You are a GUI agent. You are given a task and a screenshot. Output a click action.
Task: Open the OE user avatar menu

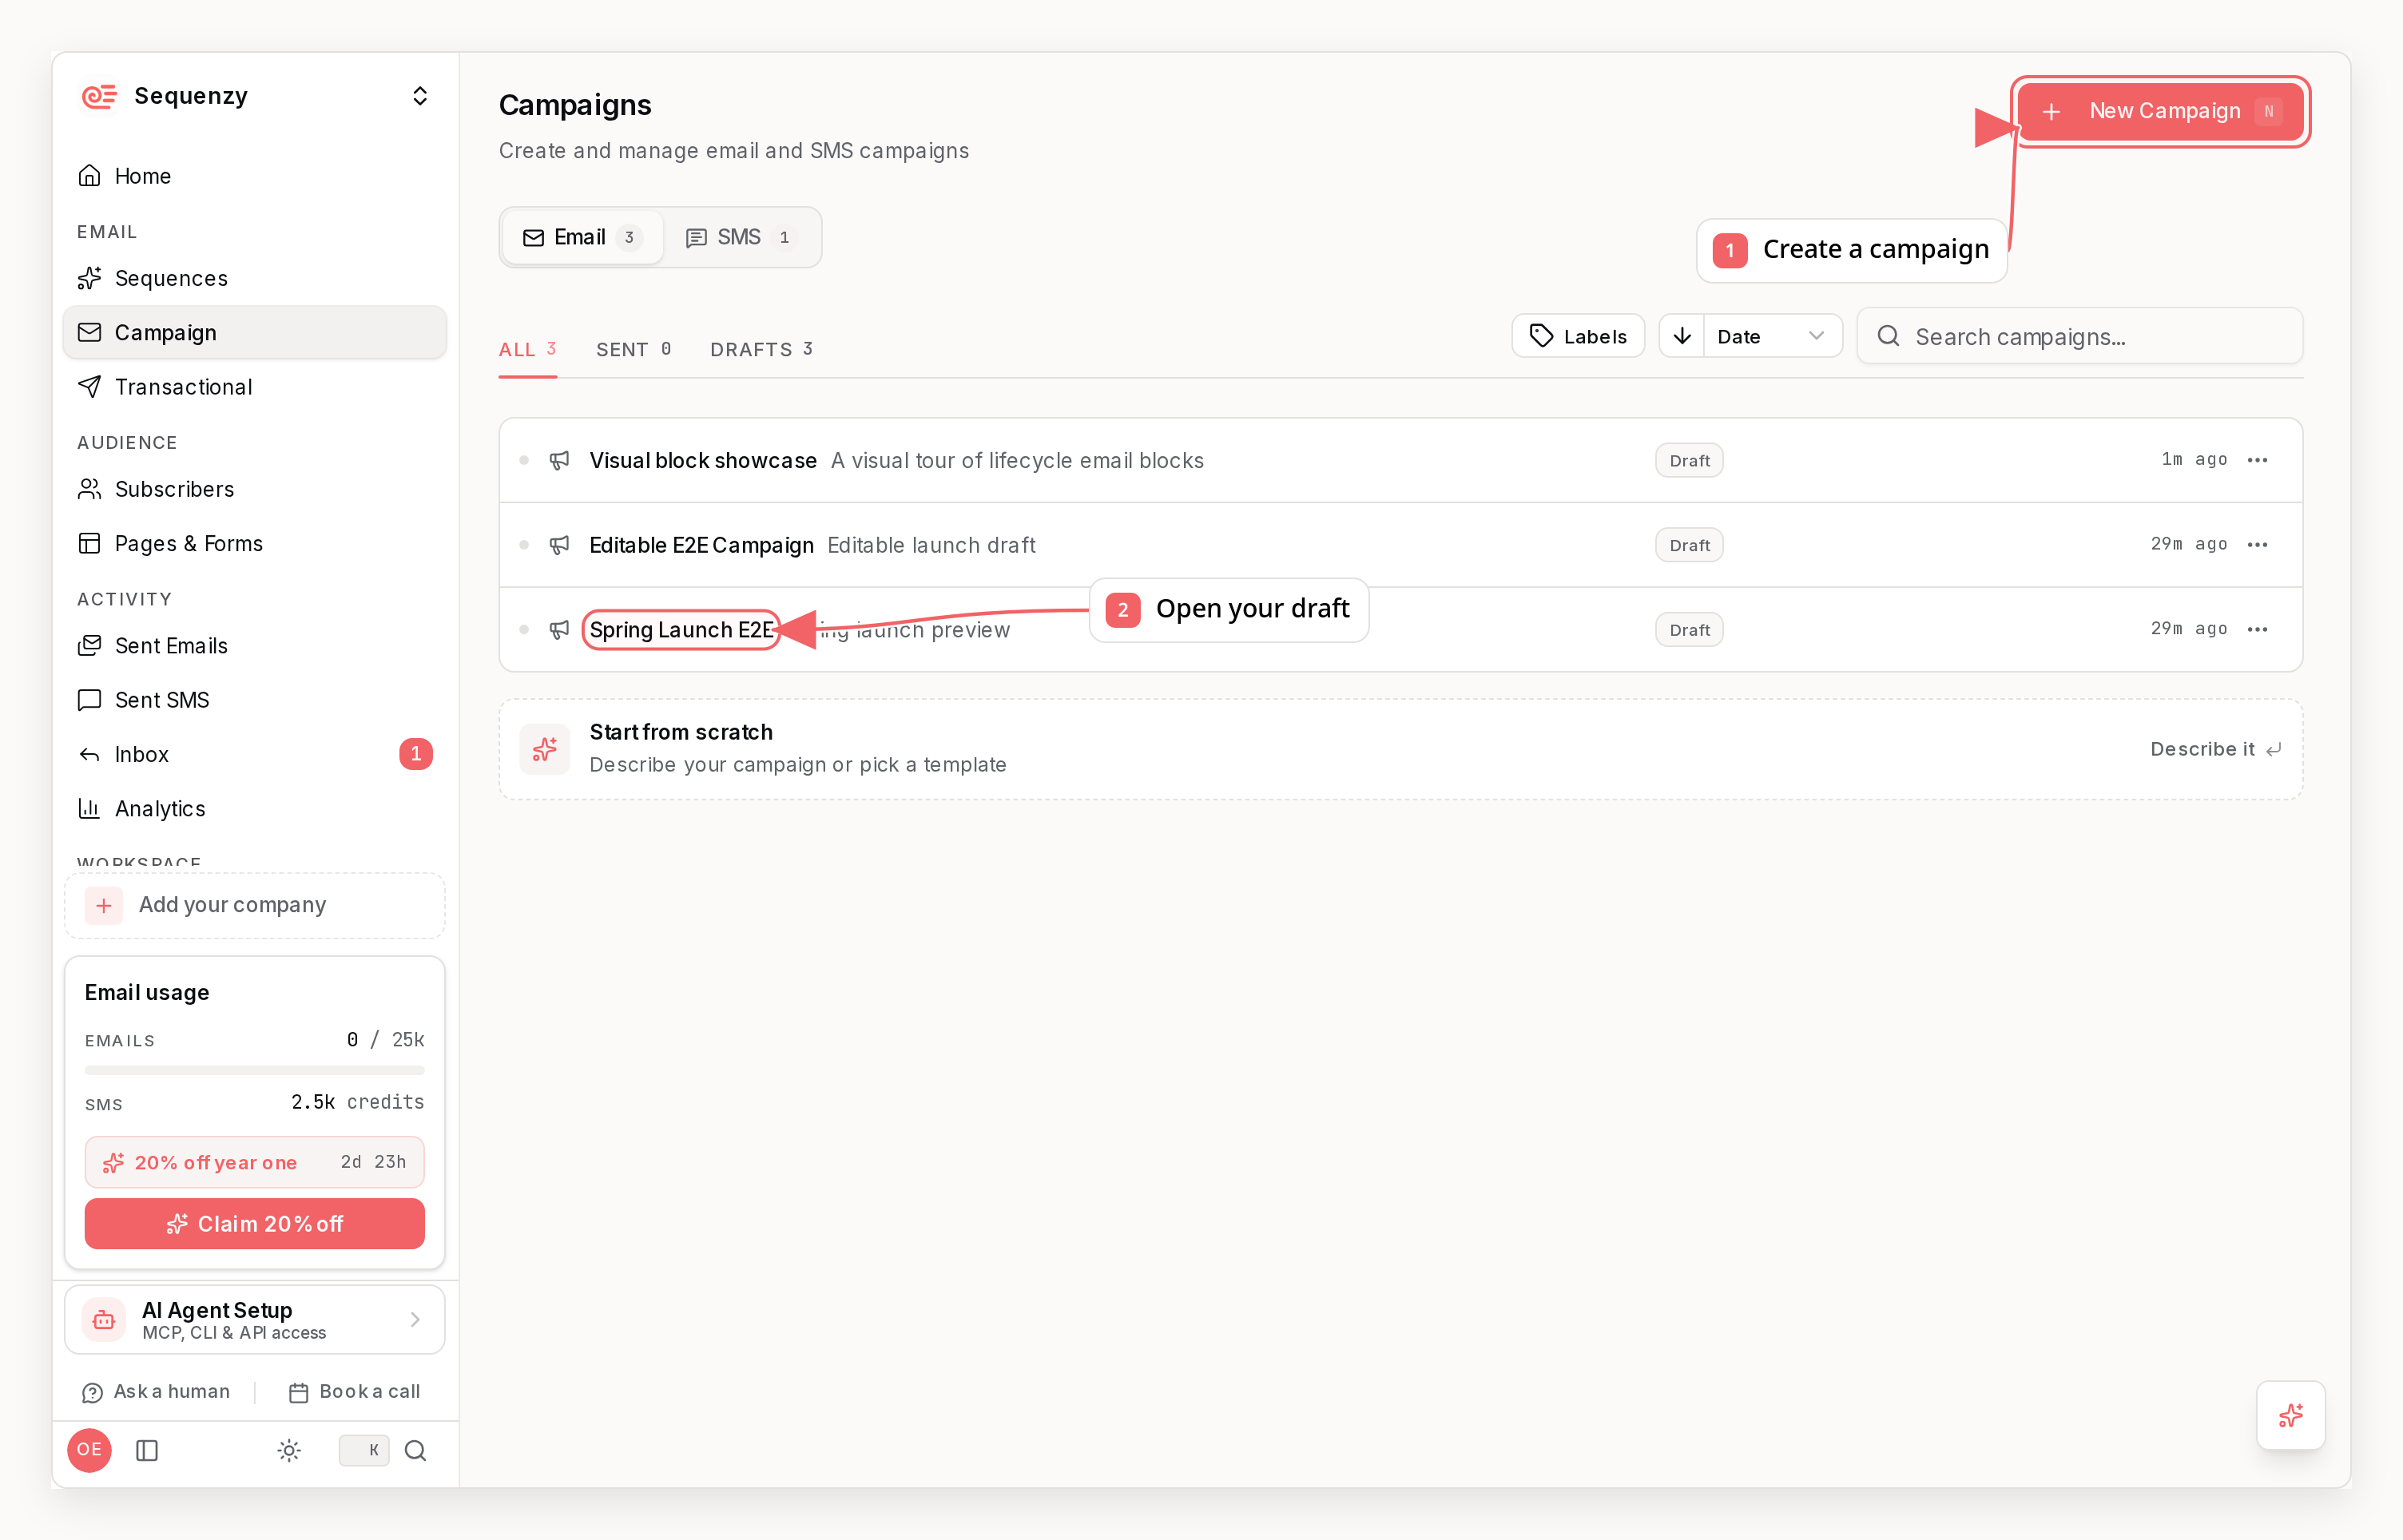(x=89, y=1450)
